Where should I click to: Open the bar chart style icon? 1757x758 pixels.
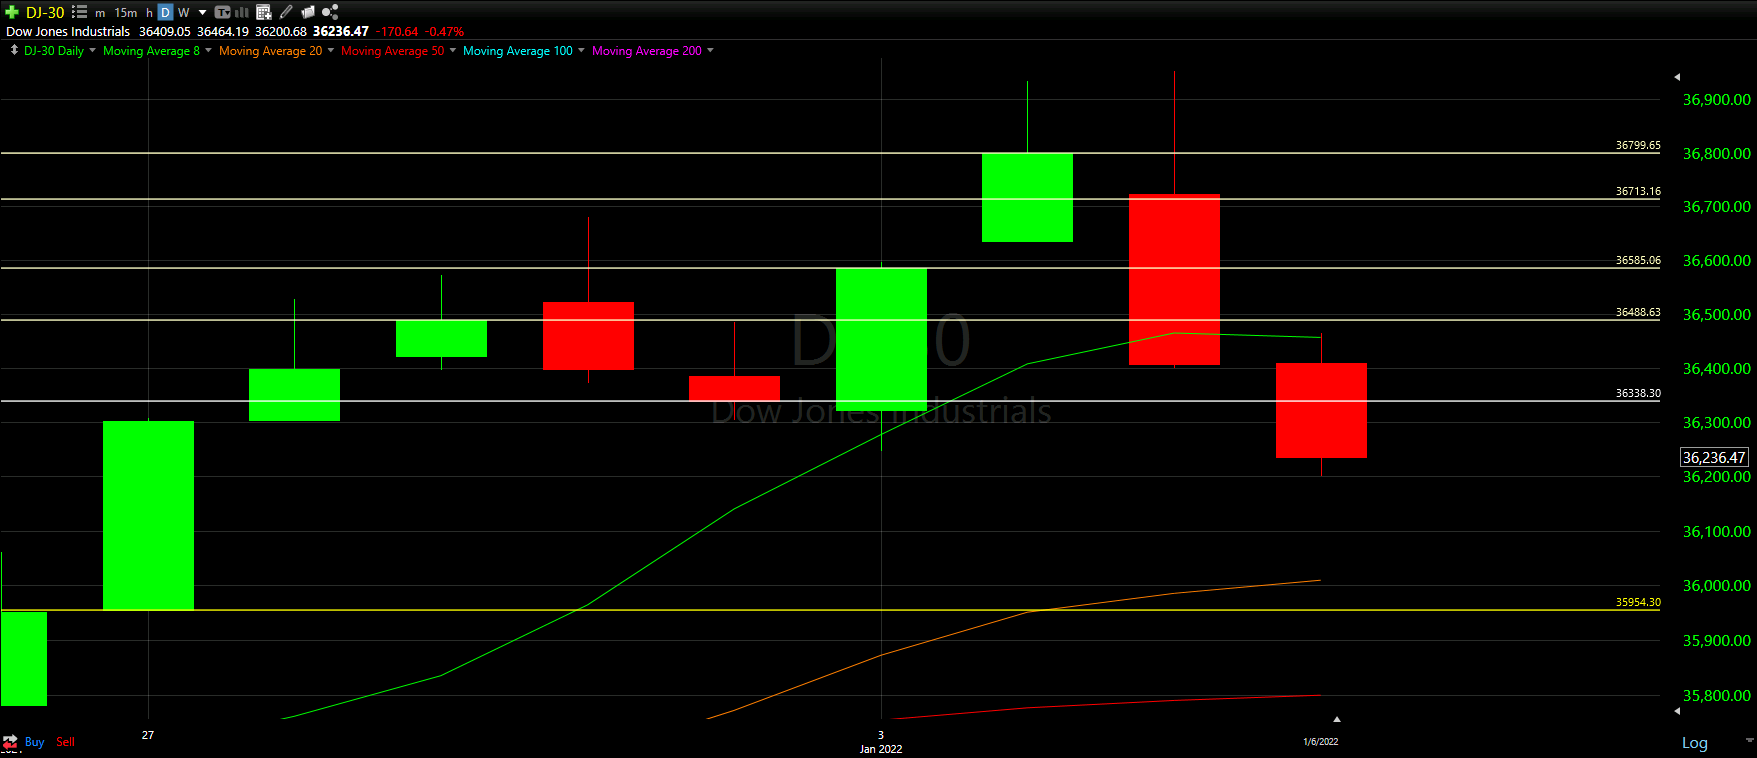tap(242, 12)
